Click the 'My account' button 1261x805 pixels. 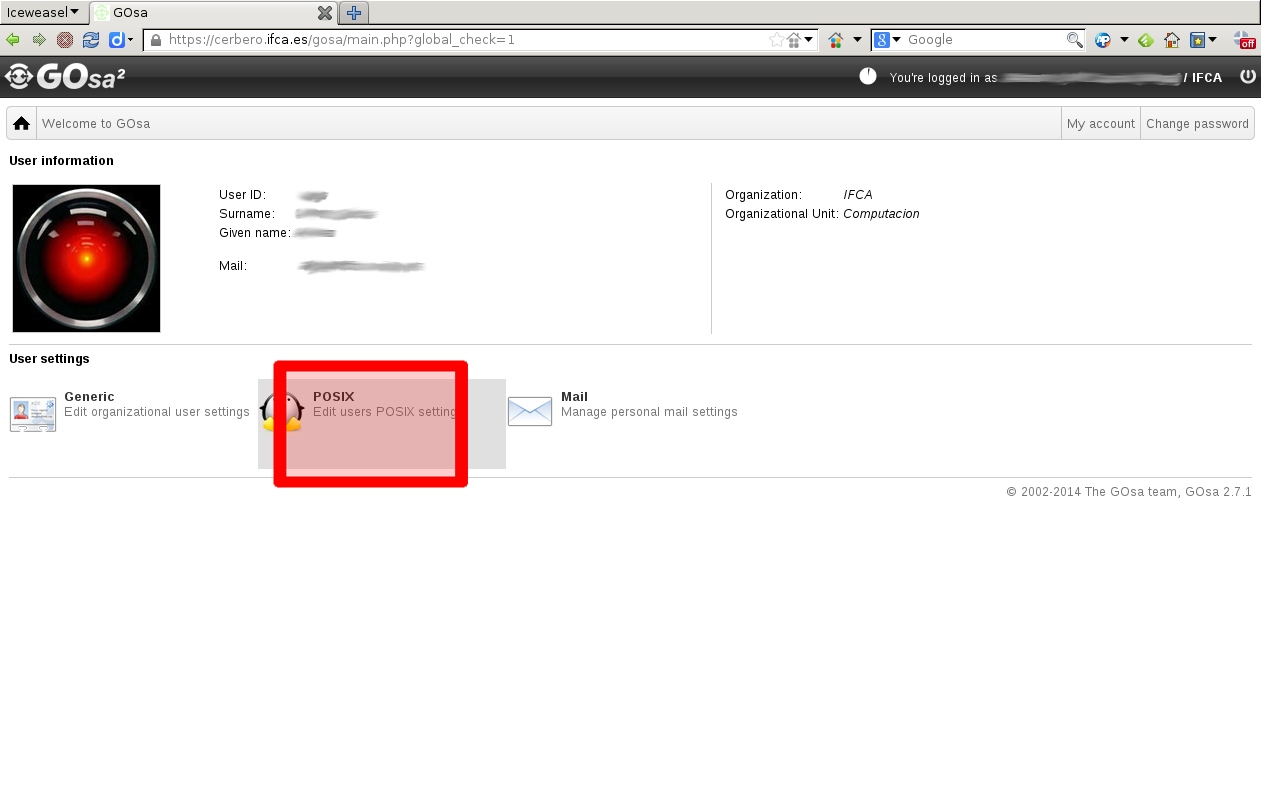pyautogui.click(x=1100, y=124)
